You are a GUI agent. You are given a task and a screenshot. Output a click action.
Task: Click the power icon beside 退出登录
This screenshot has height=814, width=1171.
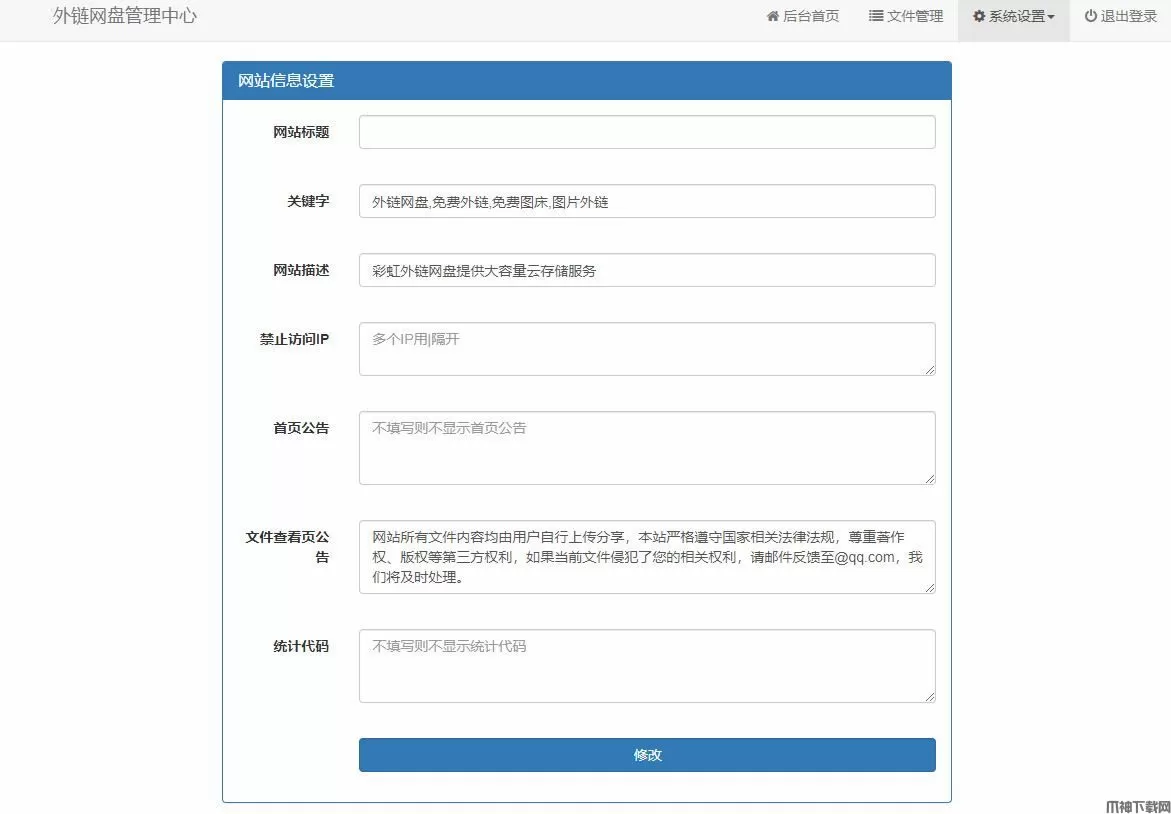coord(1091,16)
